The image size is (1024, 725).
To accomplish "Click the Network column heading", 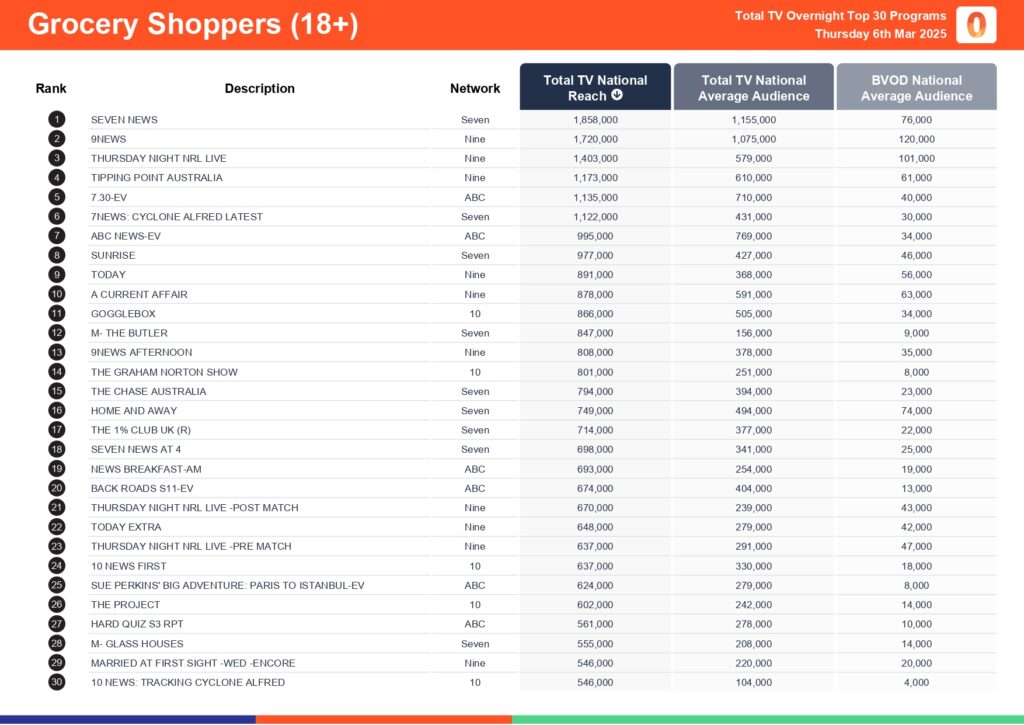I will pyautogui.click(x=475, y=89).
